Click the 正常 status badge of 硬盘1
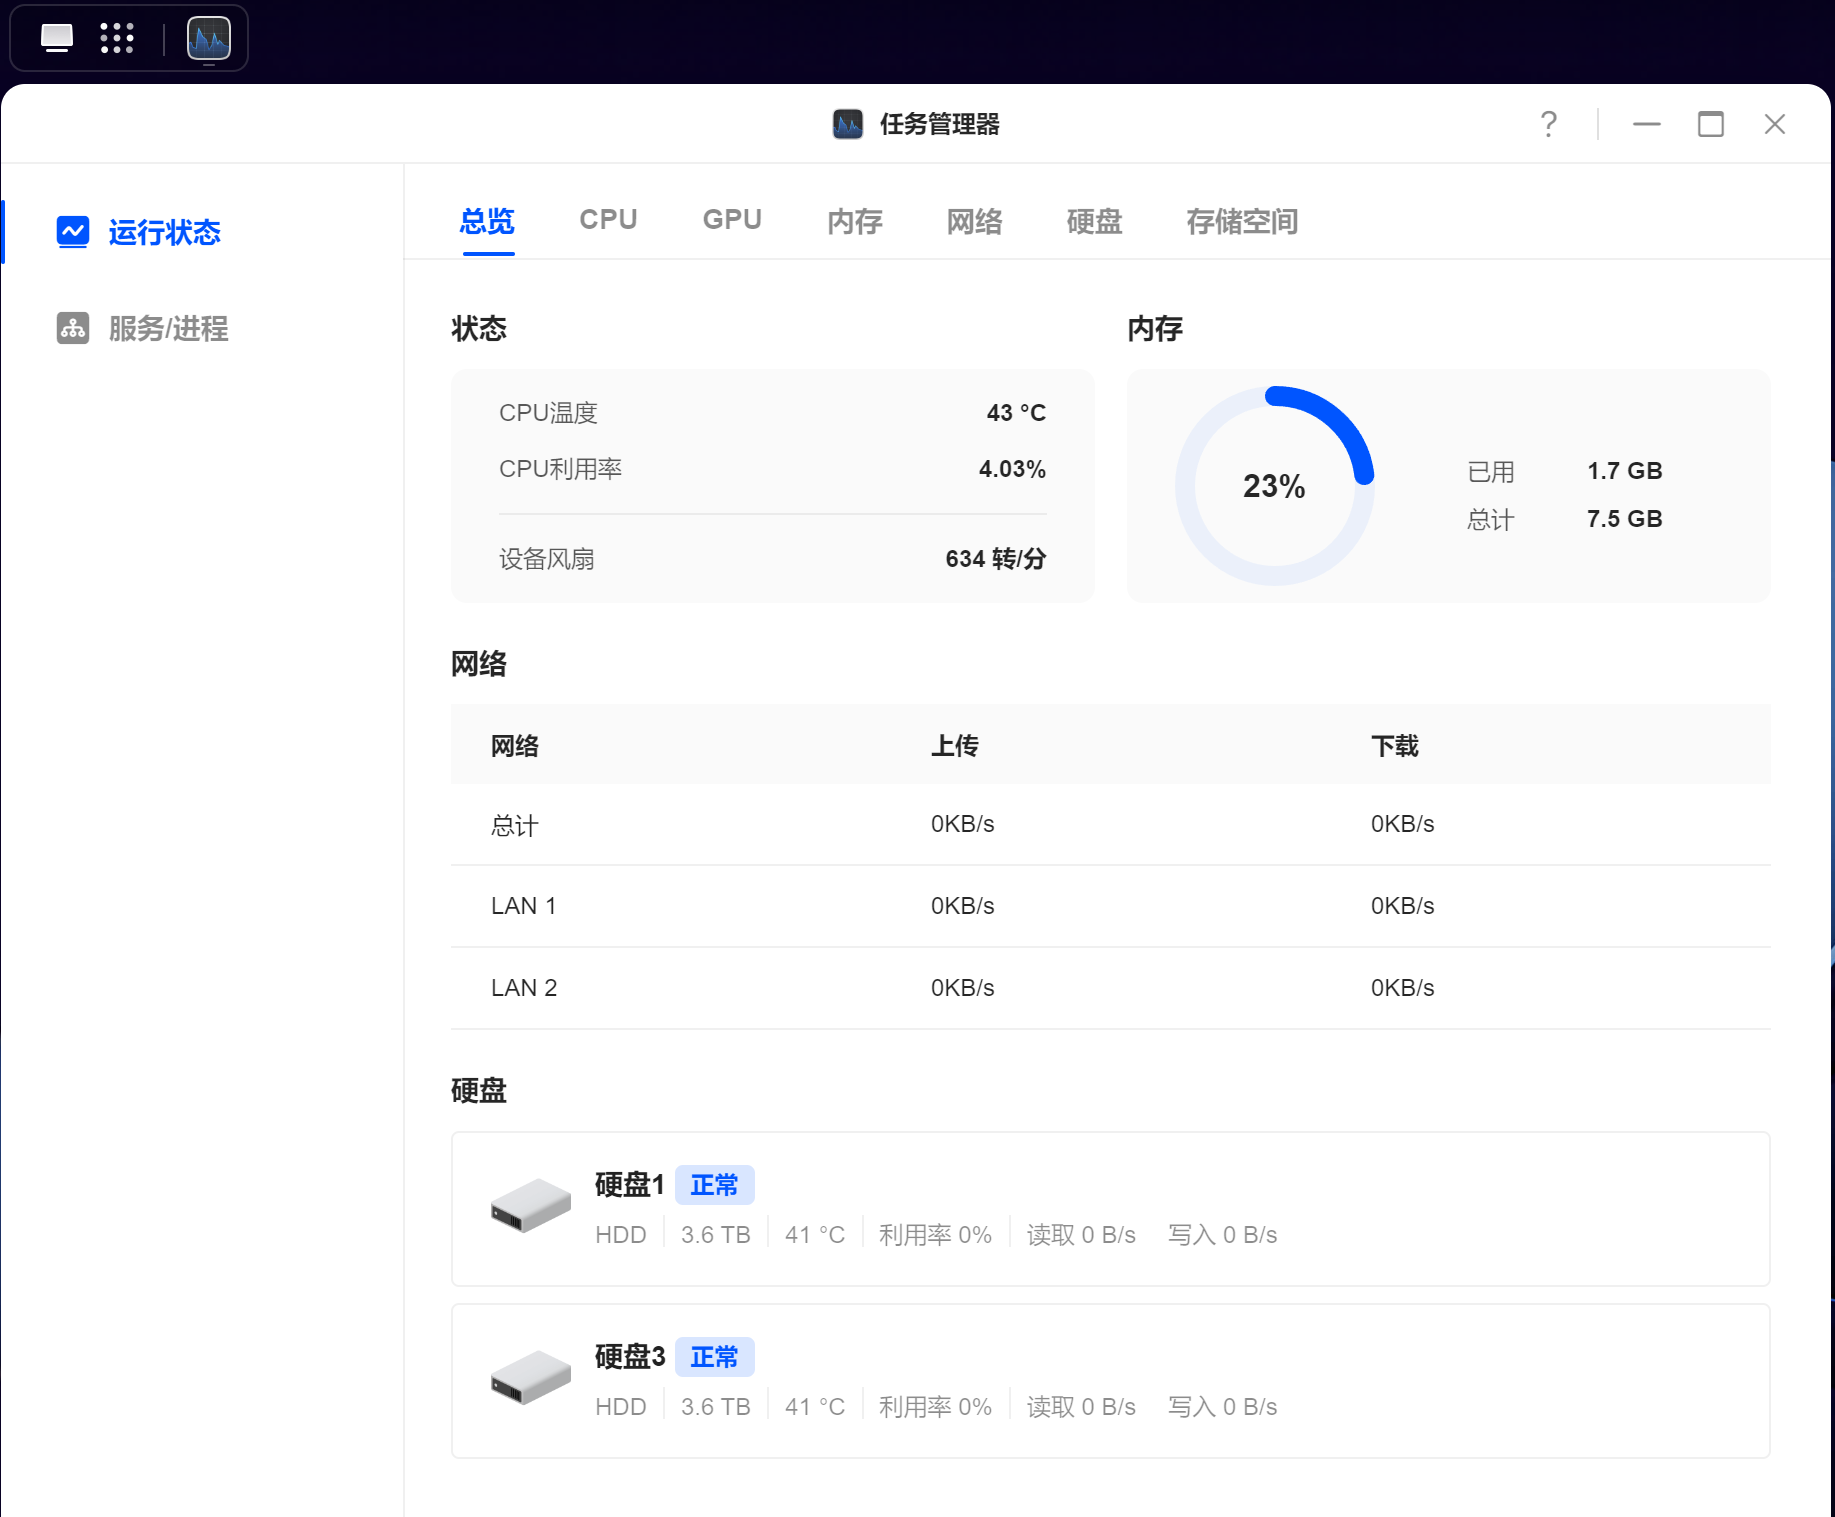This screenshot has width=1835, height=1517. pyautogui.click(x=714, y=1185)
